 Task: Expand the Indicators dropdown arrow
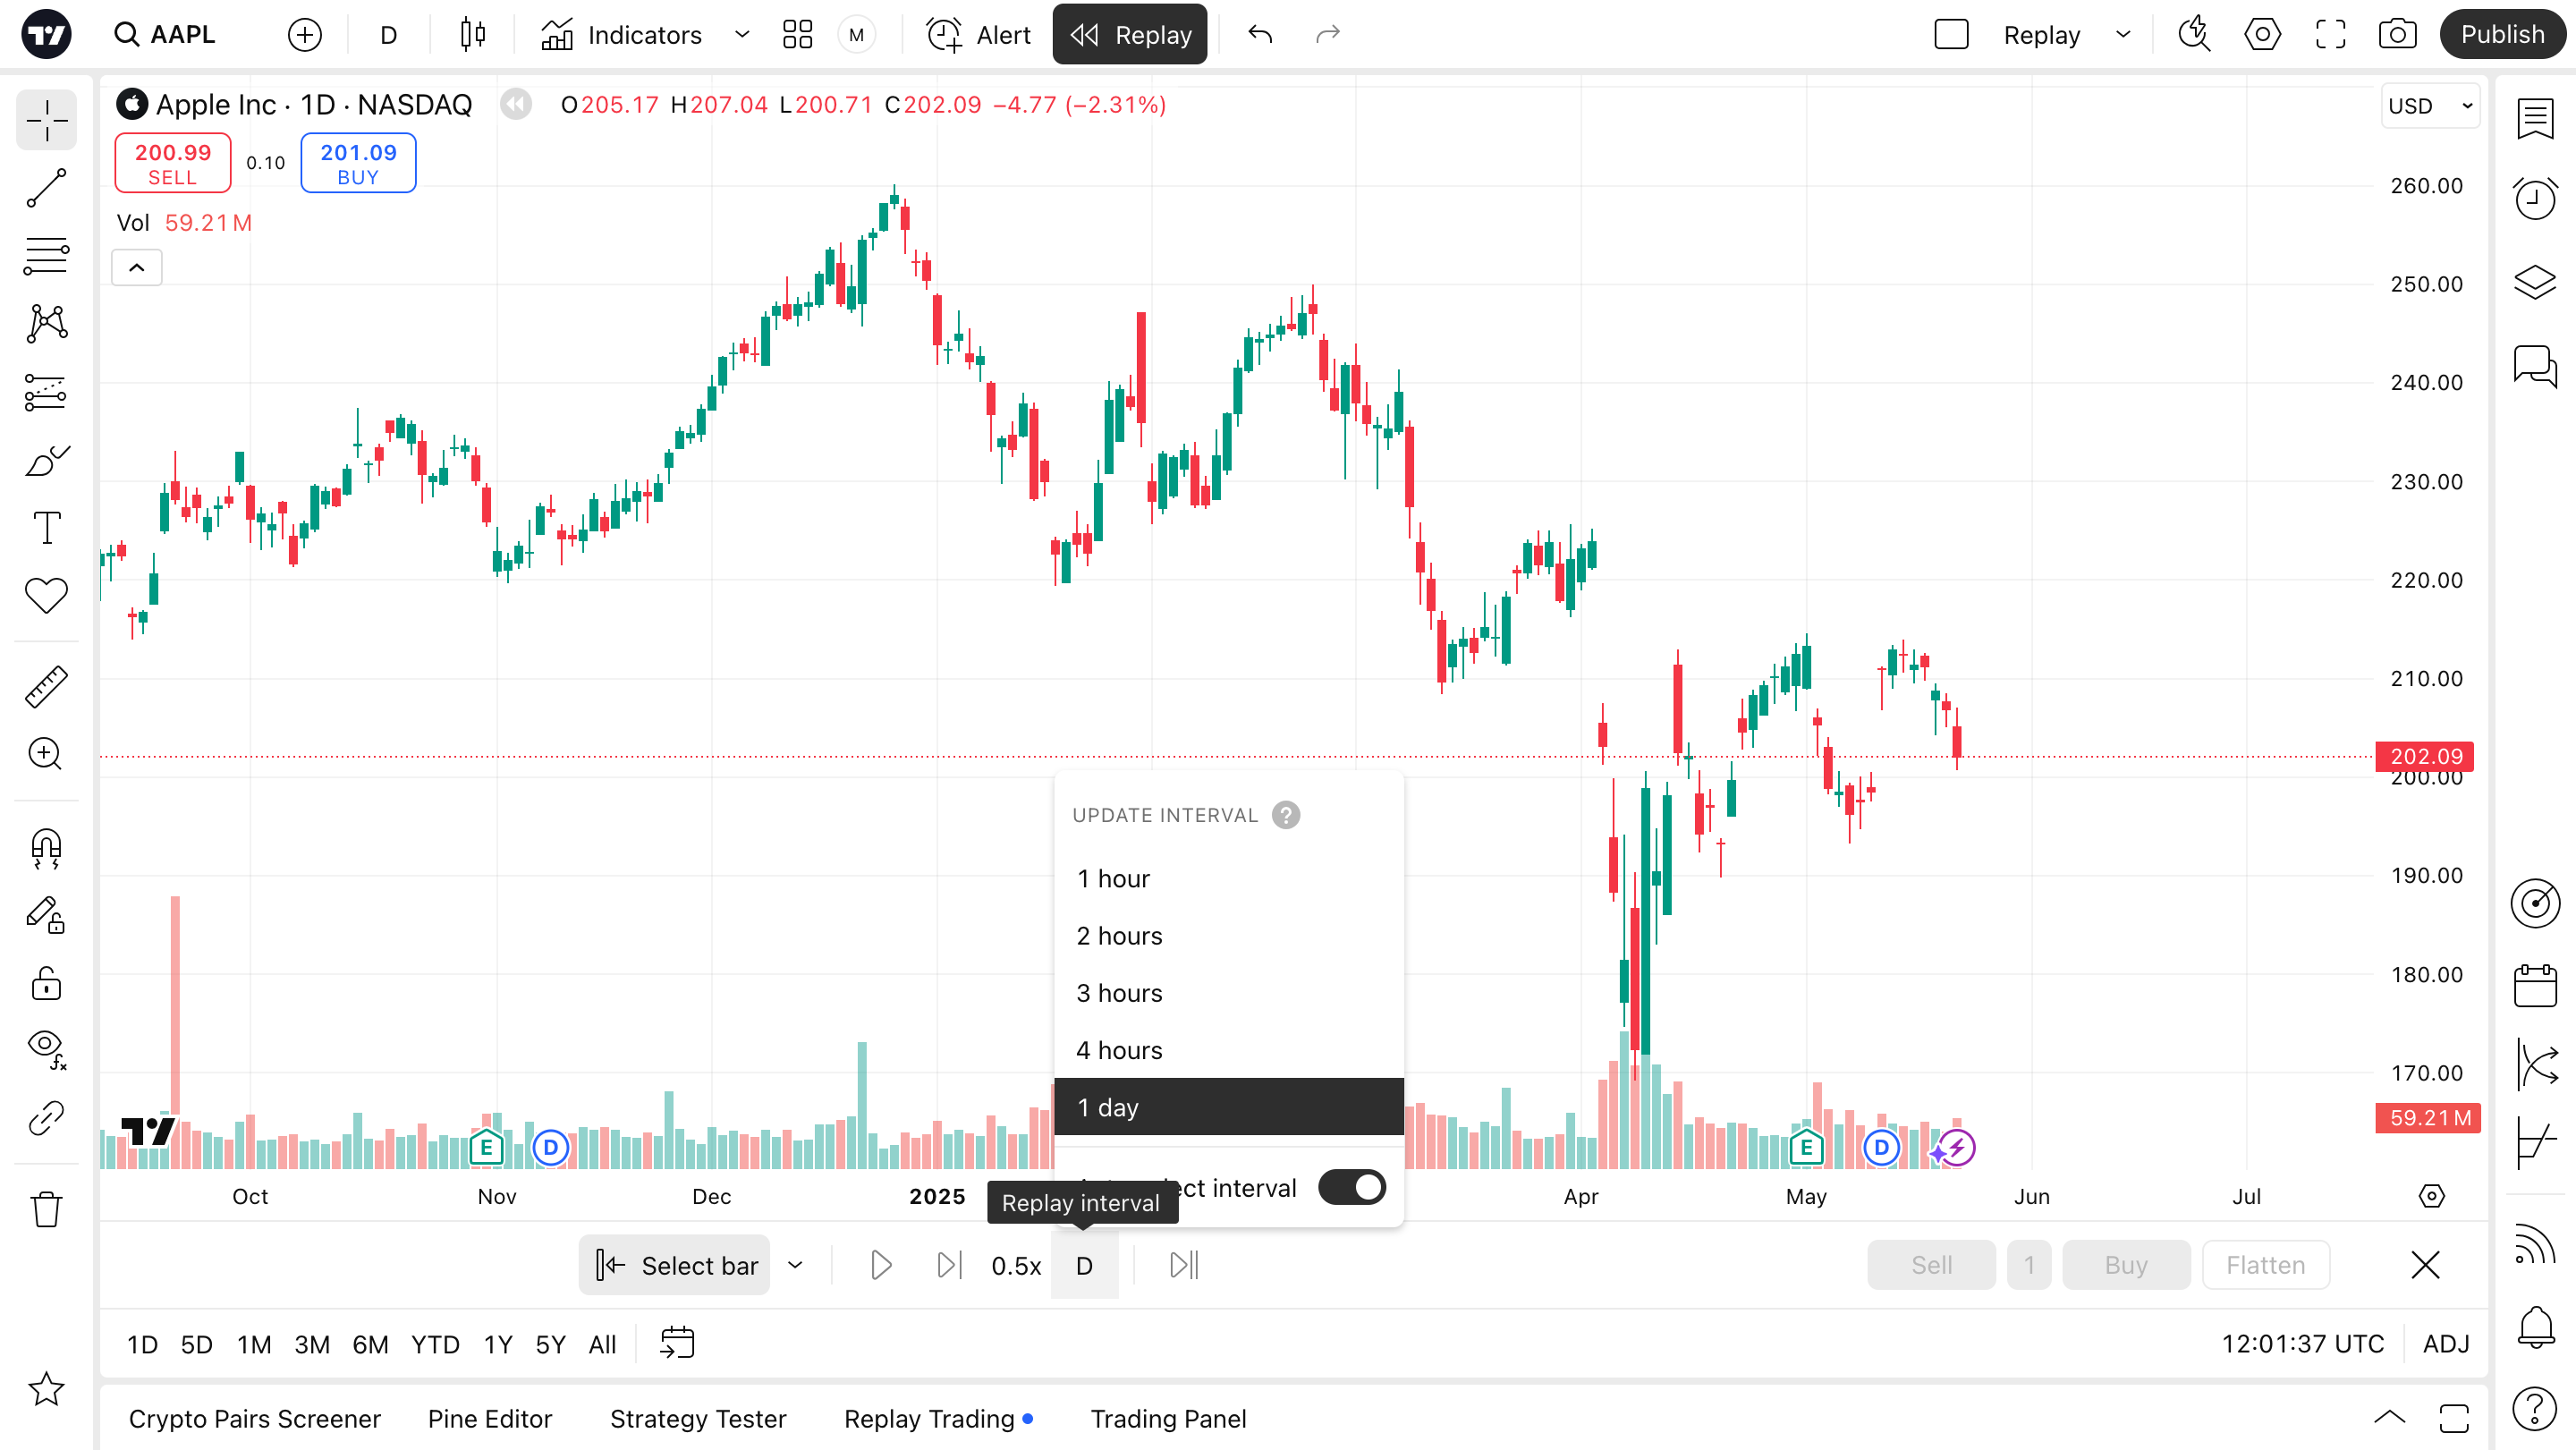coord(742,35)
